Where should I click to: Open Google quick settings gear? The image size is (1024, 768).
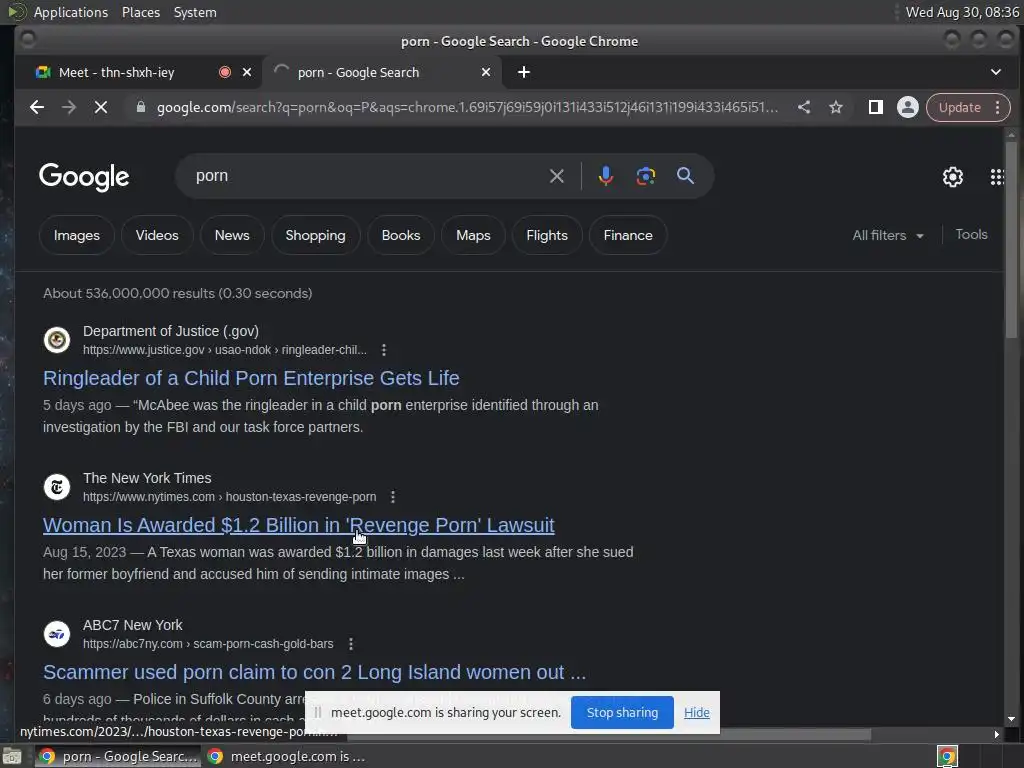click(953, 176)
